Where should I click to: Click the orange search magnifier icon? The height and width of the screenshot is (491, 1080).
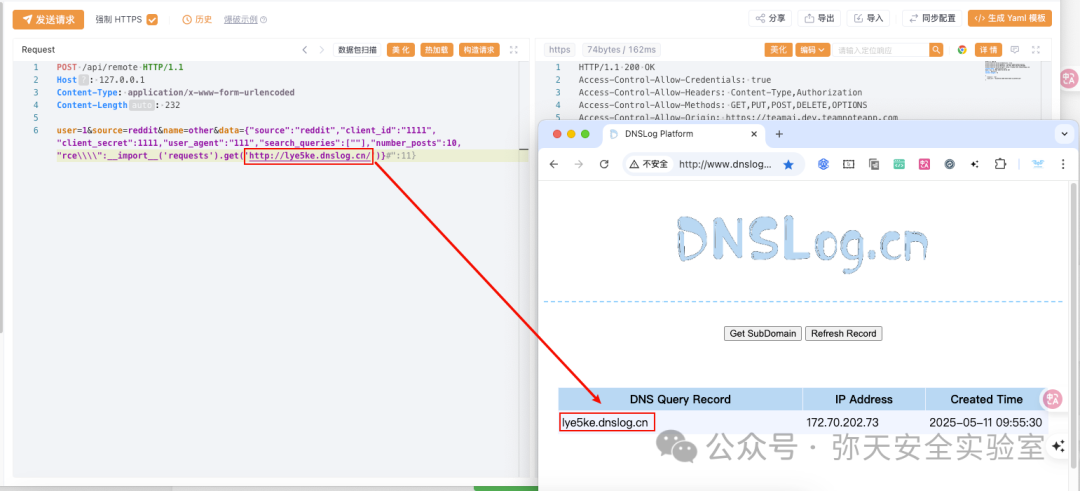(x=936, y=50)
